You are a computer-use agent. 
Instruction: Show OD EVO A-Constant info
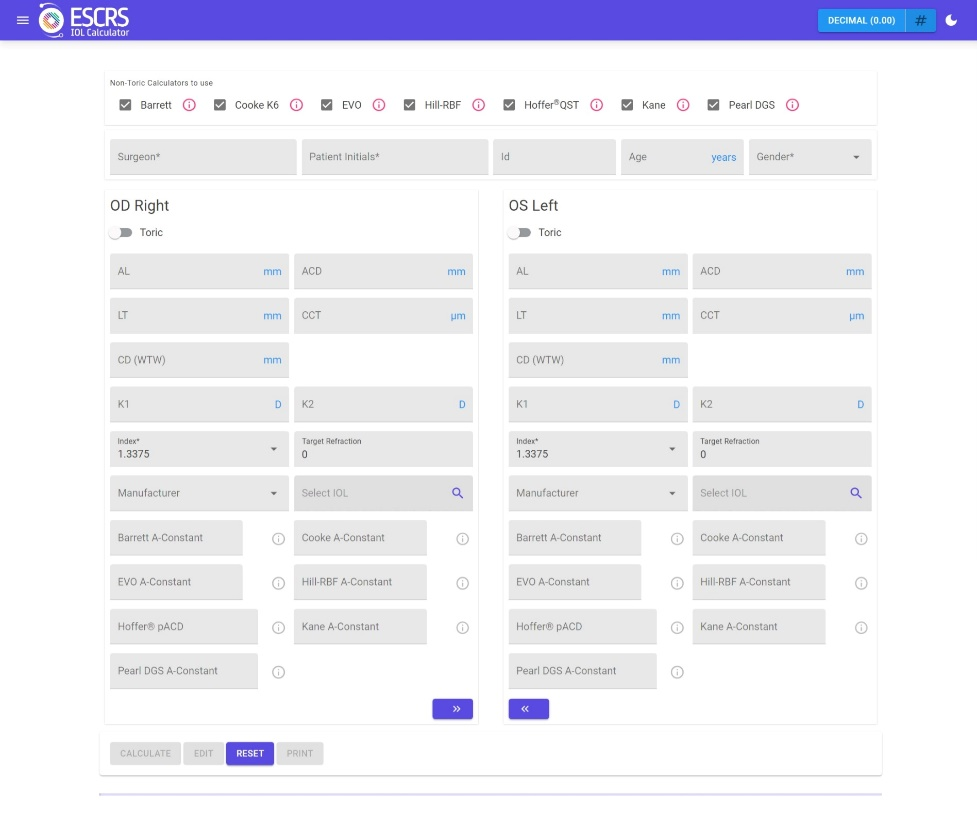click(x=279, y=583)
